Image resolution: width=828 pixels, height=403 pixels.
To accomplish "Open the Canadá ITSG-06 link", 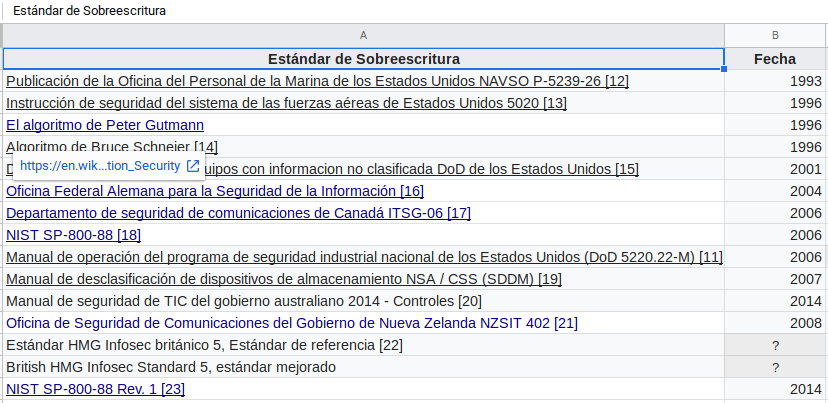I will click(238, 213).
